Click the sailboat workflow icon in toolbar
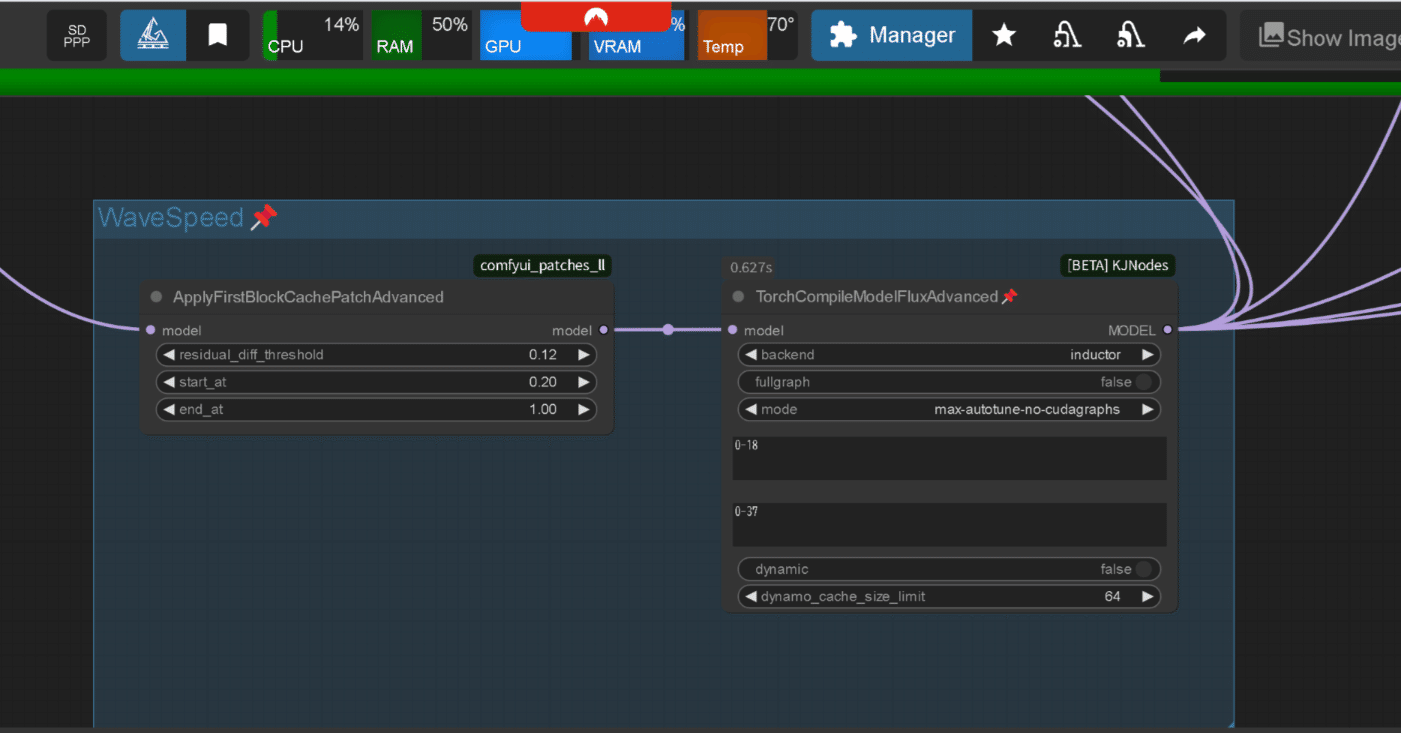 (153, 36)
